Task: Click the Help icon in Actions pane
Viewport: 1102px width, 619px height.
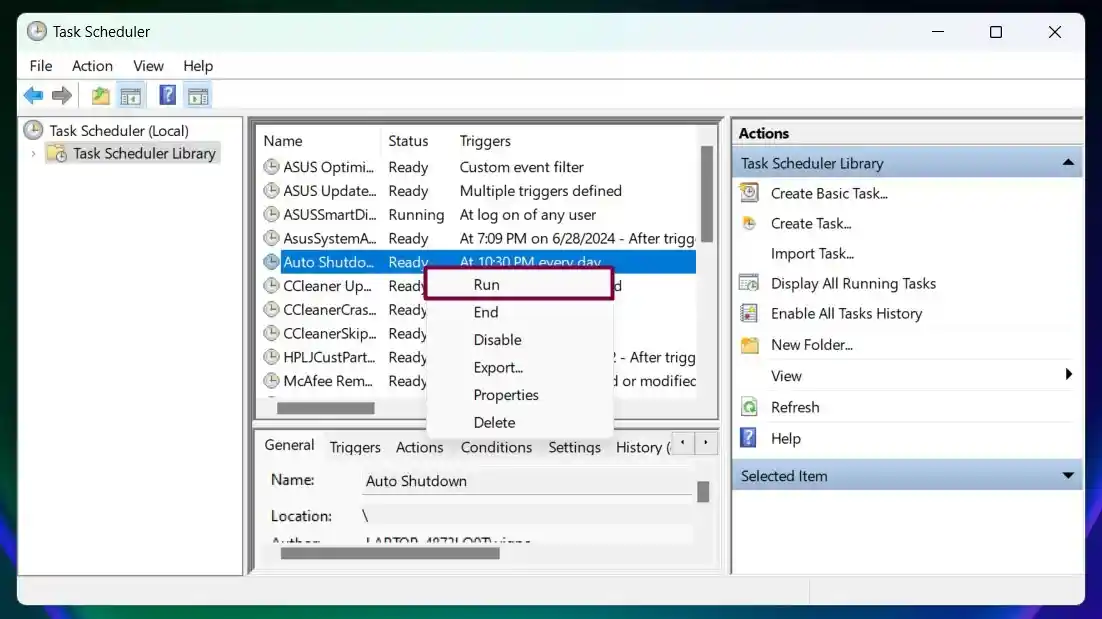Action: point(748,438)
